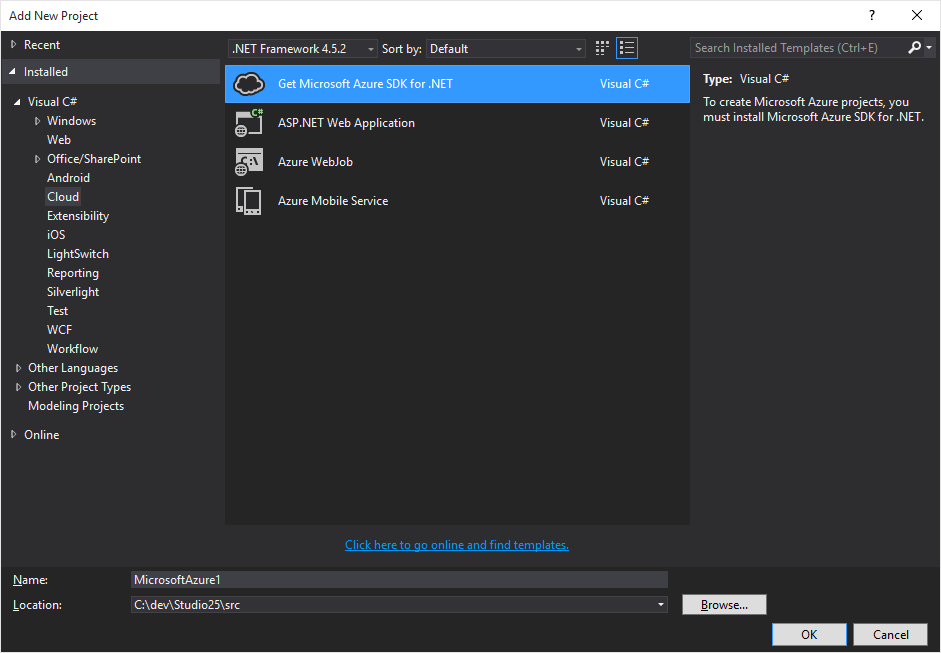Open the search options dropdown arrow
Viewport: 941px width, 653px height.
tap(928, 47)
